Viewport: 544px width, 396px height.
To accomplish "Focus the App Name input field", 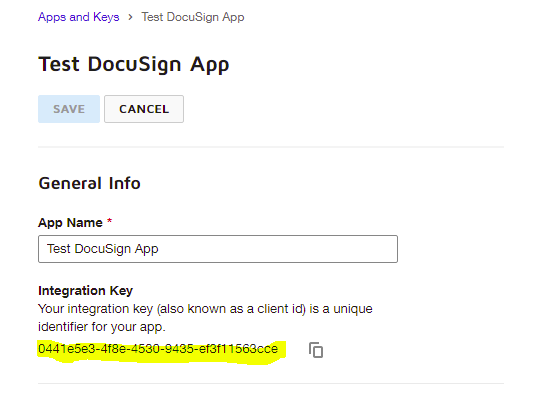I will (x=218, y=249).
